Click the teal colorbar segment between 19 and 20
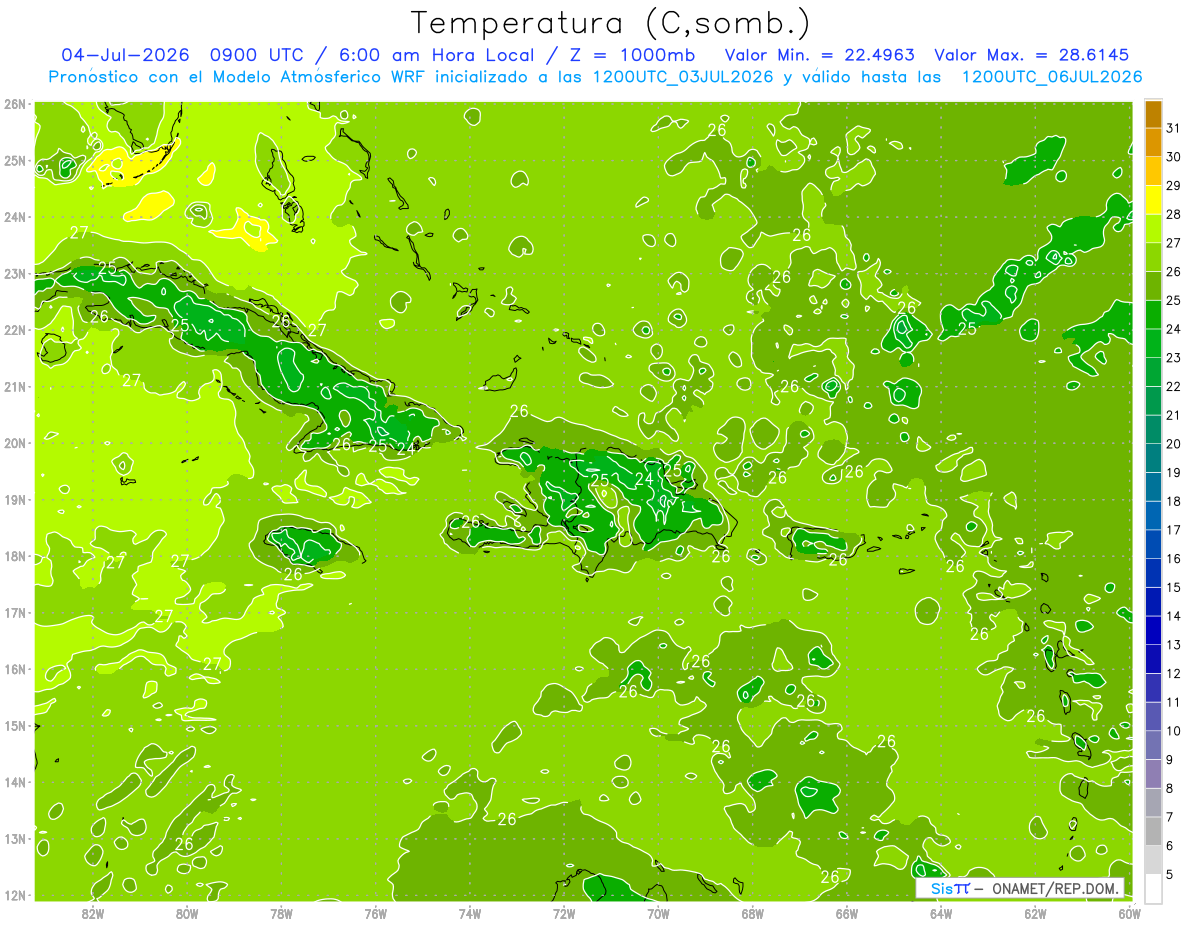Viewport: 1200px width, 927px height. click(x=1153, y=458)
